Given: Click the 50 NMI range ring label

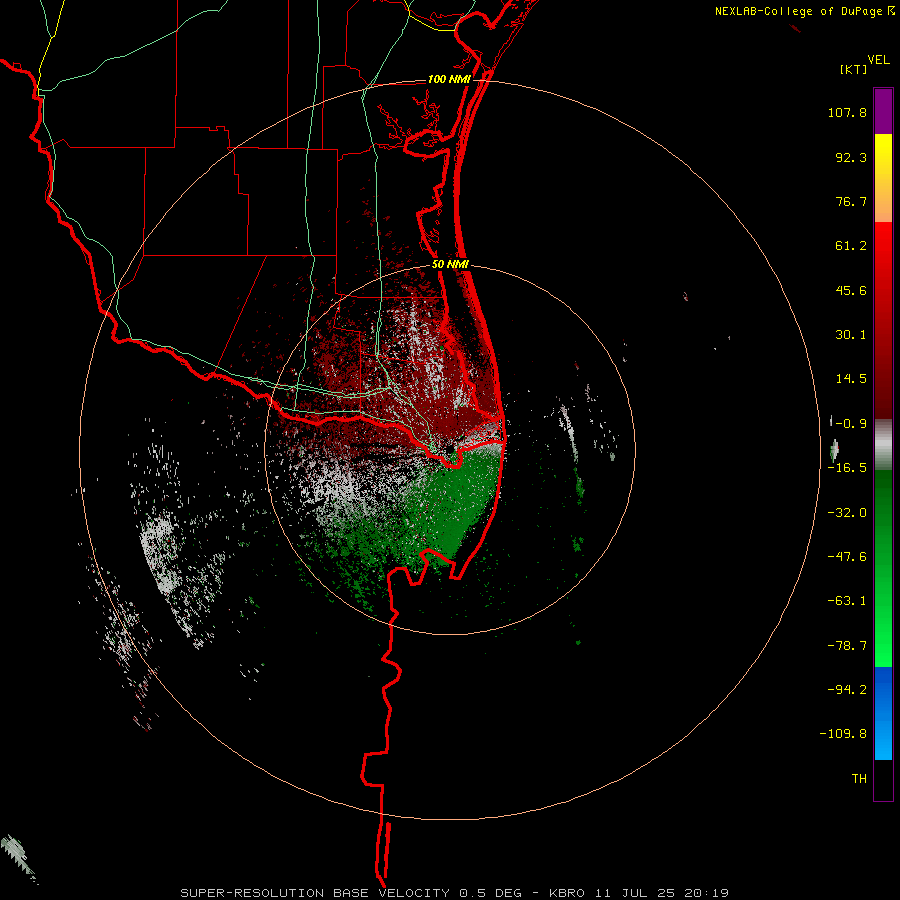Looking at the screenshot, I should (450, 265).
